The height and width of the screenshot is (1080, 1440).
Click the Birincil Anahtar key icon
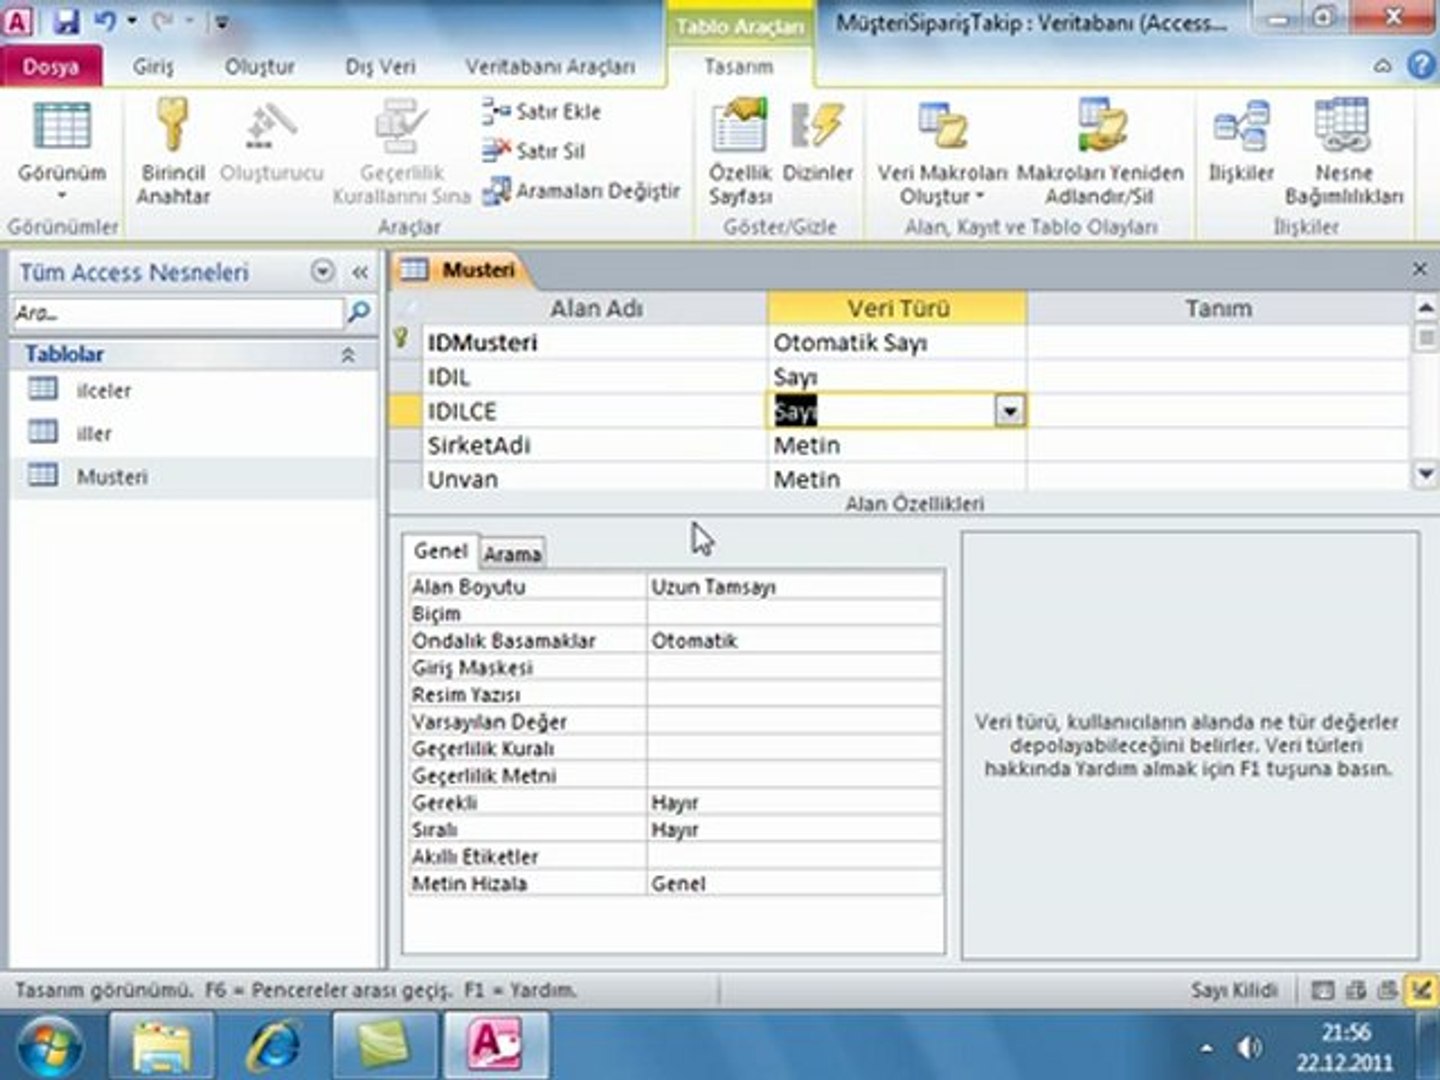(172, 127)
